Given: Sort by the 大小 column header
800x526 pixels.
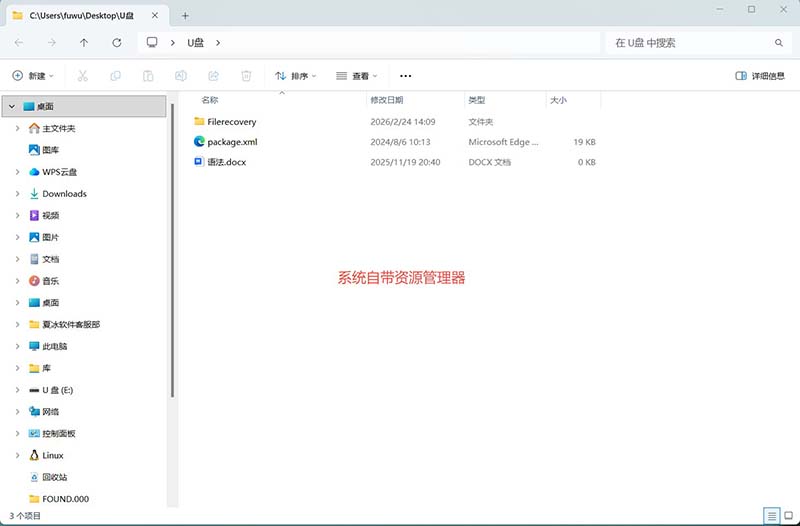Looking at the screenshot, I should coord(558,100).
